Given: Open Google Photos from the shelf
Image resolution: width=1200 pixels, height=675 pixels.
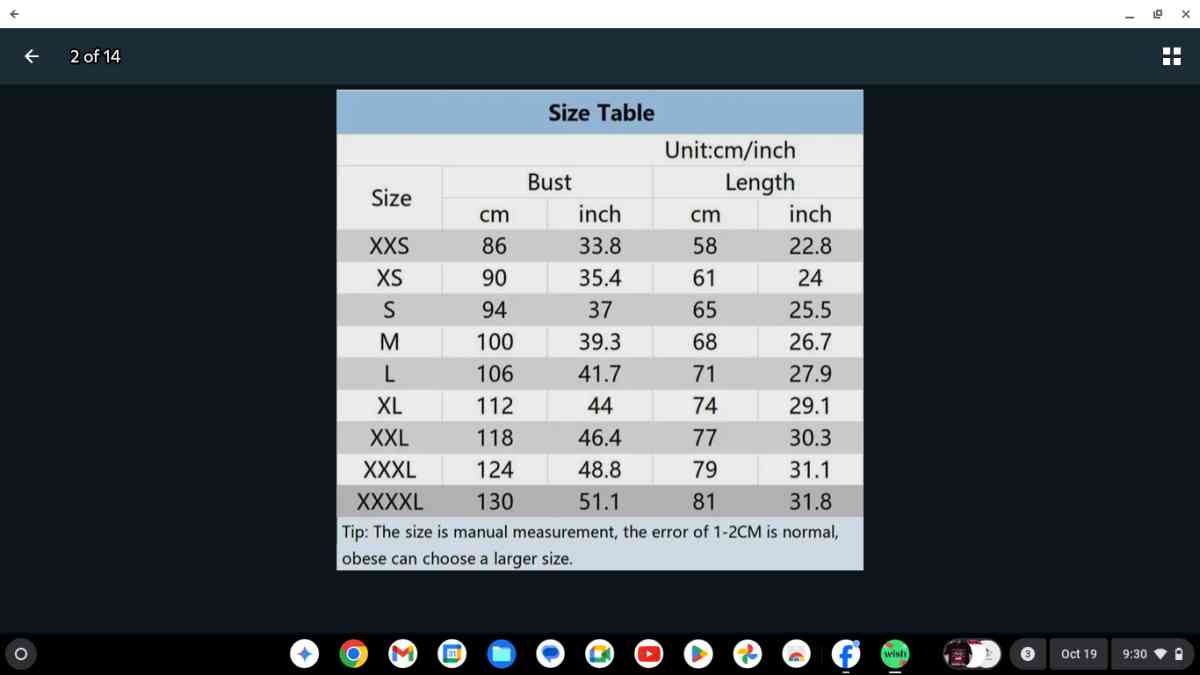Looking at the screenshot, I should [x=747, y=654].
